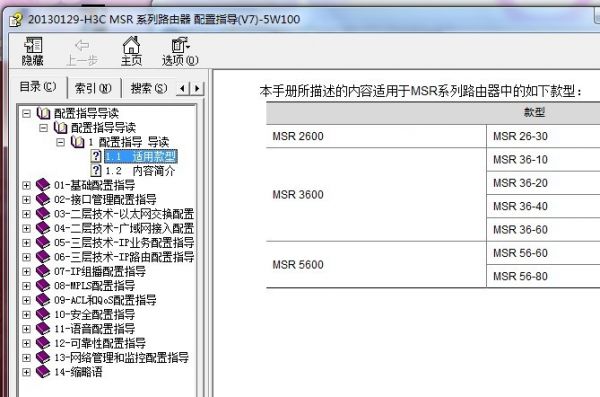Viewport: 600px width, 397px height.
Task: Expand the 04-二层技术-广域网接入配置 node
Action: pos(26,228)
